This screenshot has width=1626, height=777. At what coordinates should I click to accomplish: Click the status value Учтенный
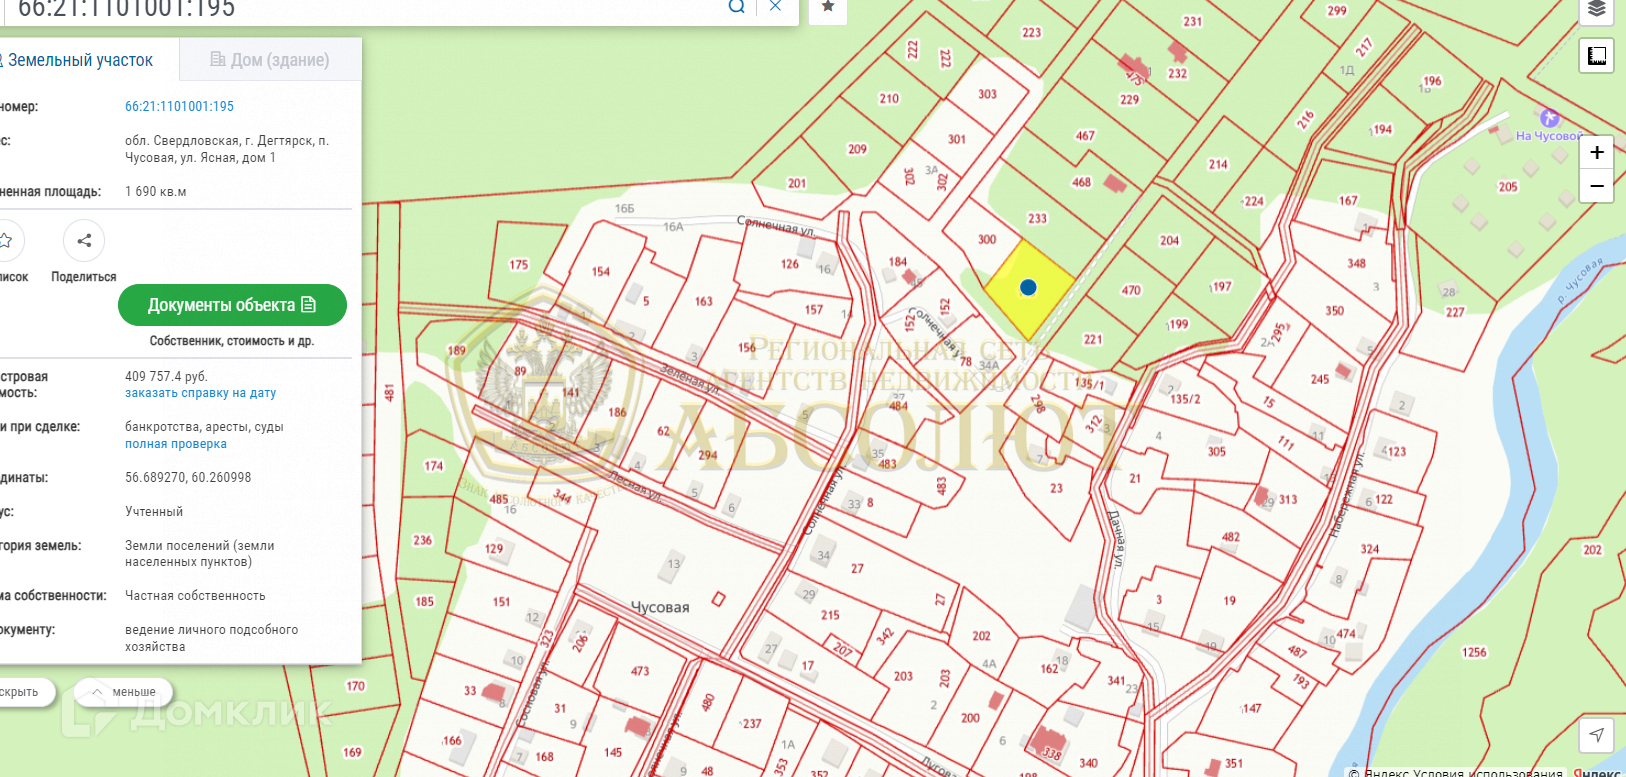154,511
